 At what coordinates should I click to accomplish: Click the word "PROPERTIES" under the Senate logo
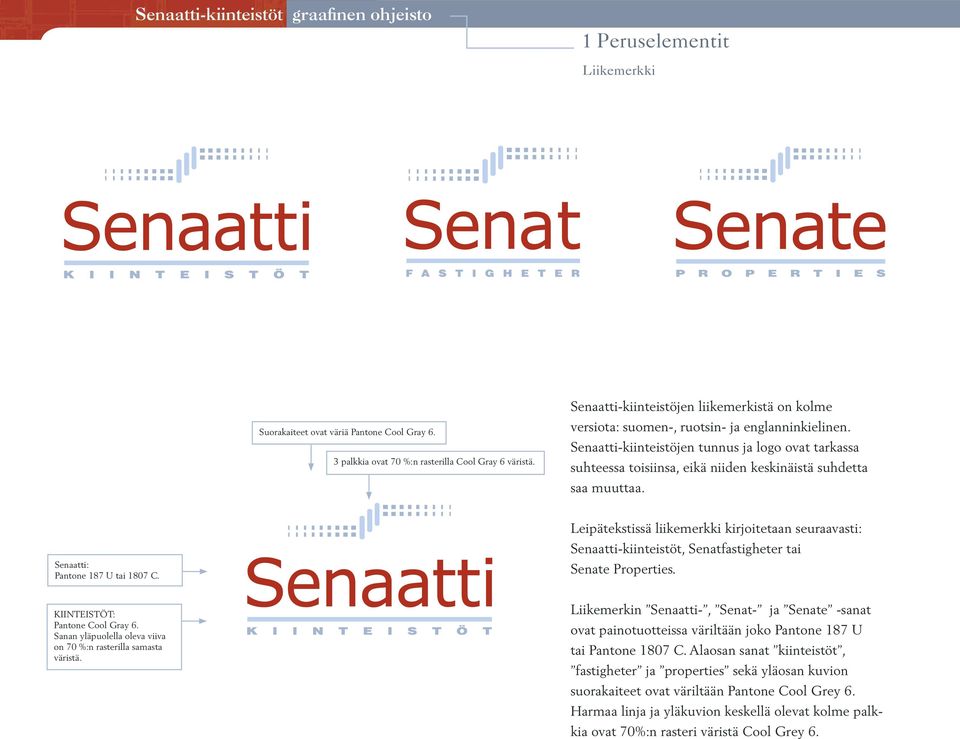(x=781, y=273)
